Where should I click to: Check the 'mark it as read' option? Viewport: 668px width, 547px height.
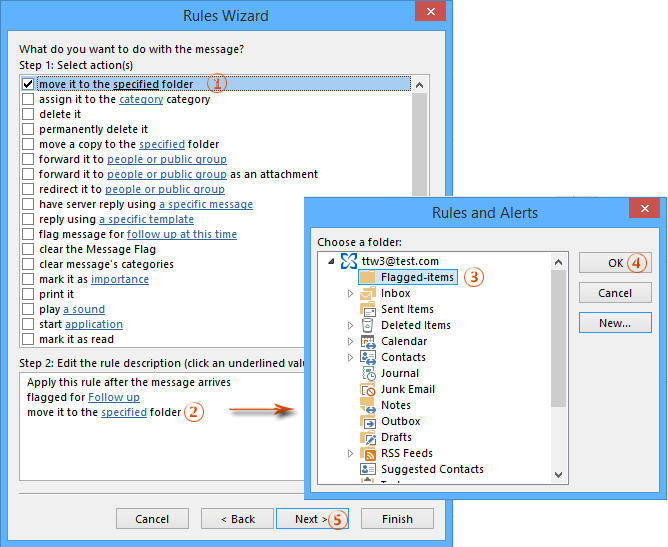(x=28, y=340)
